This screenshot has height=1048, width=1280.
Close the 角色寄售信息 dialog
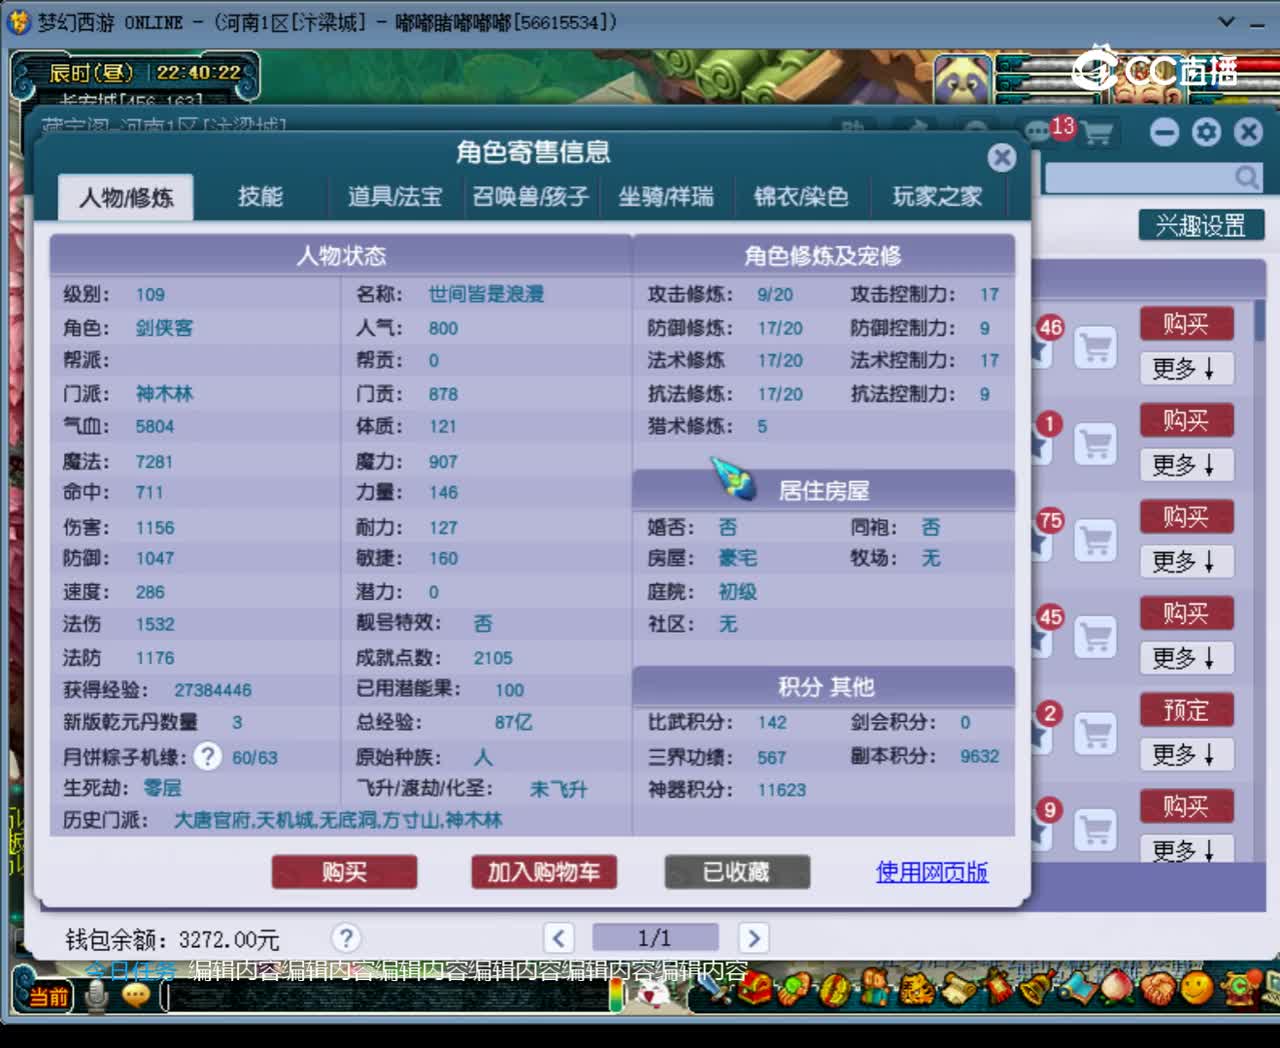(x=1001, y=157)
